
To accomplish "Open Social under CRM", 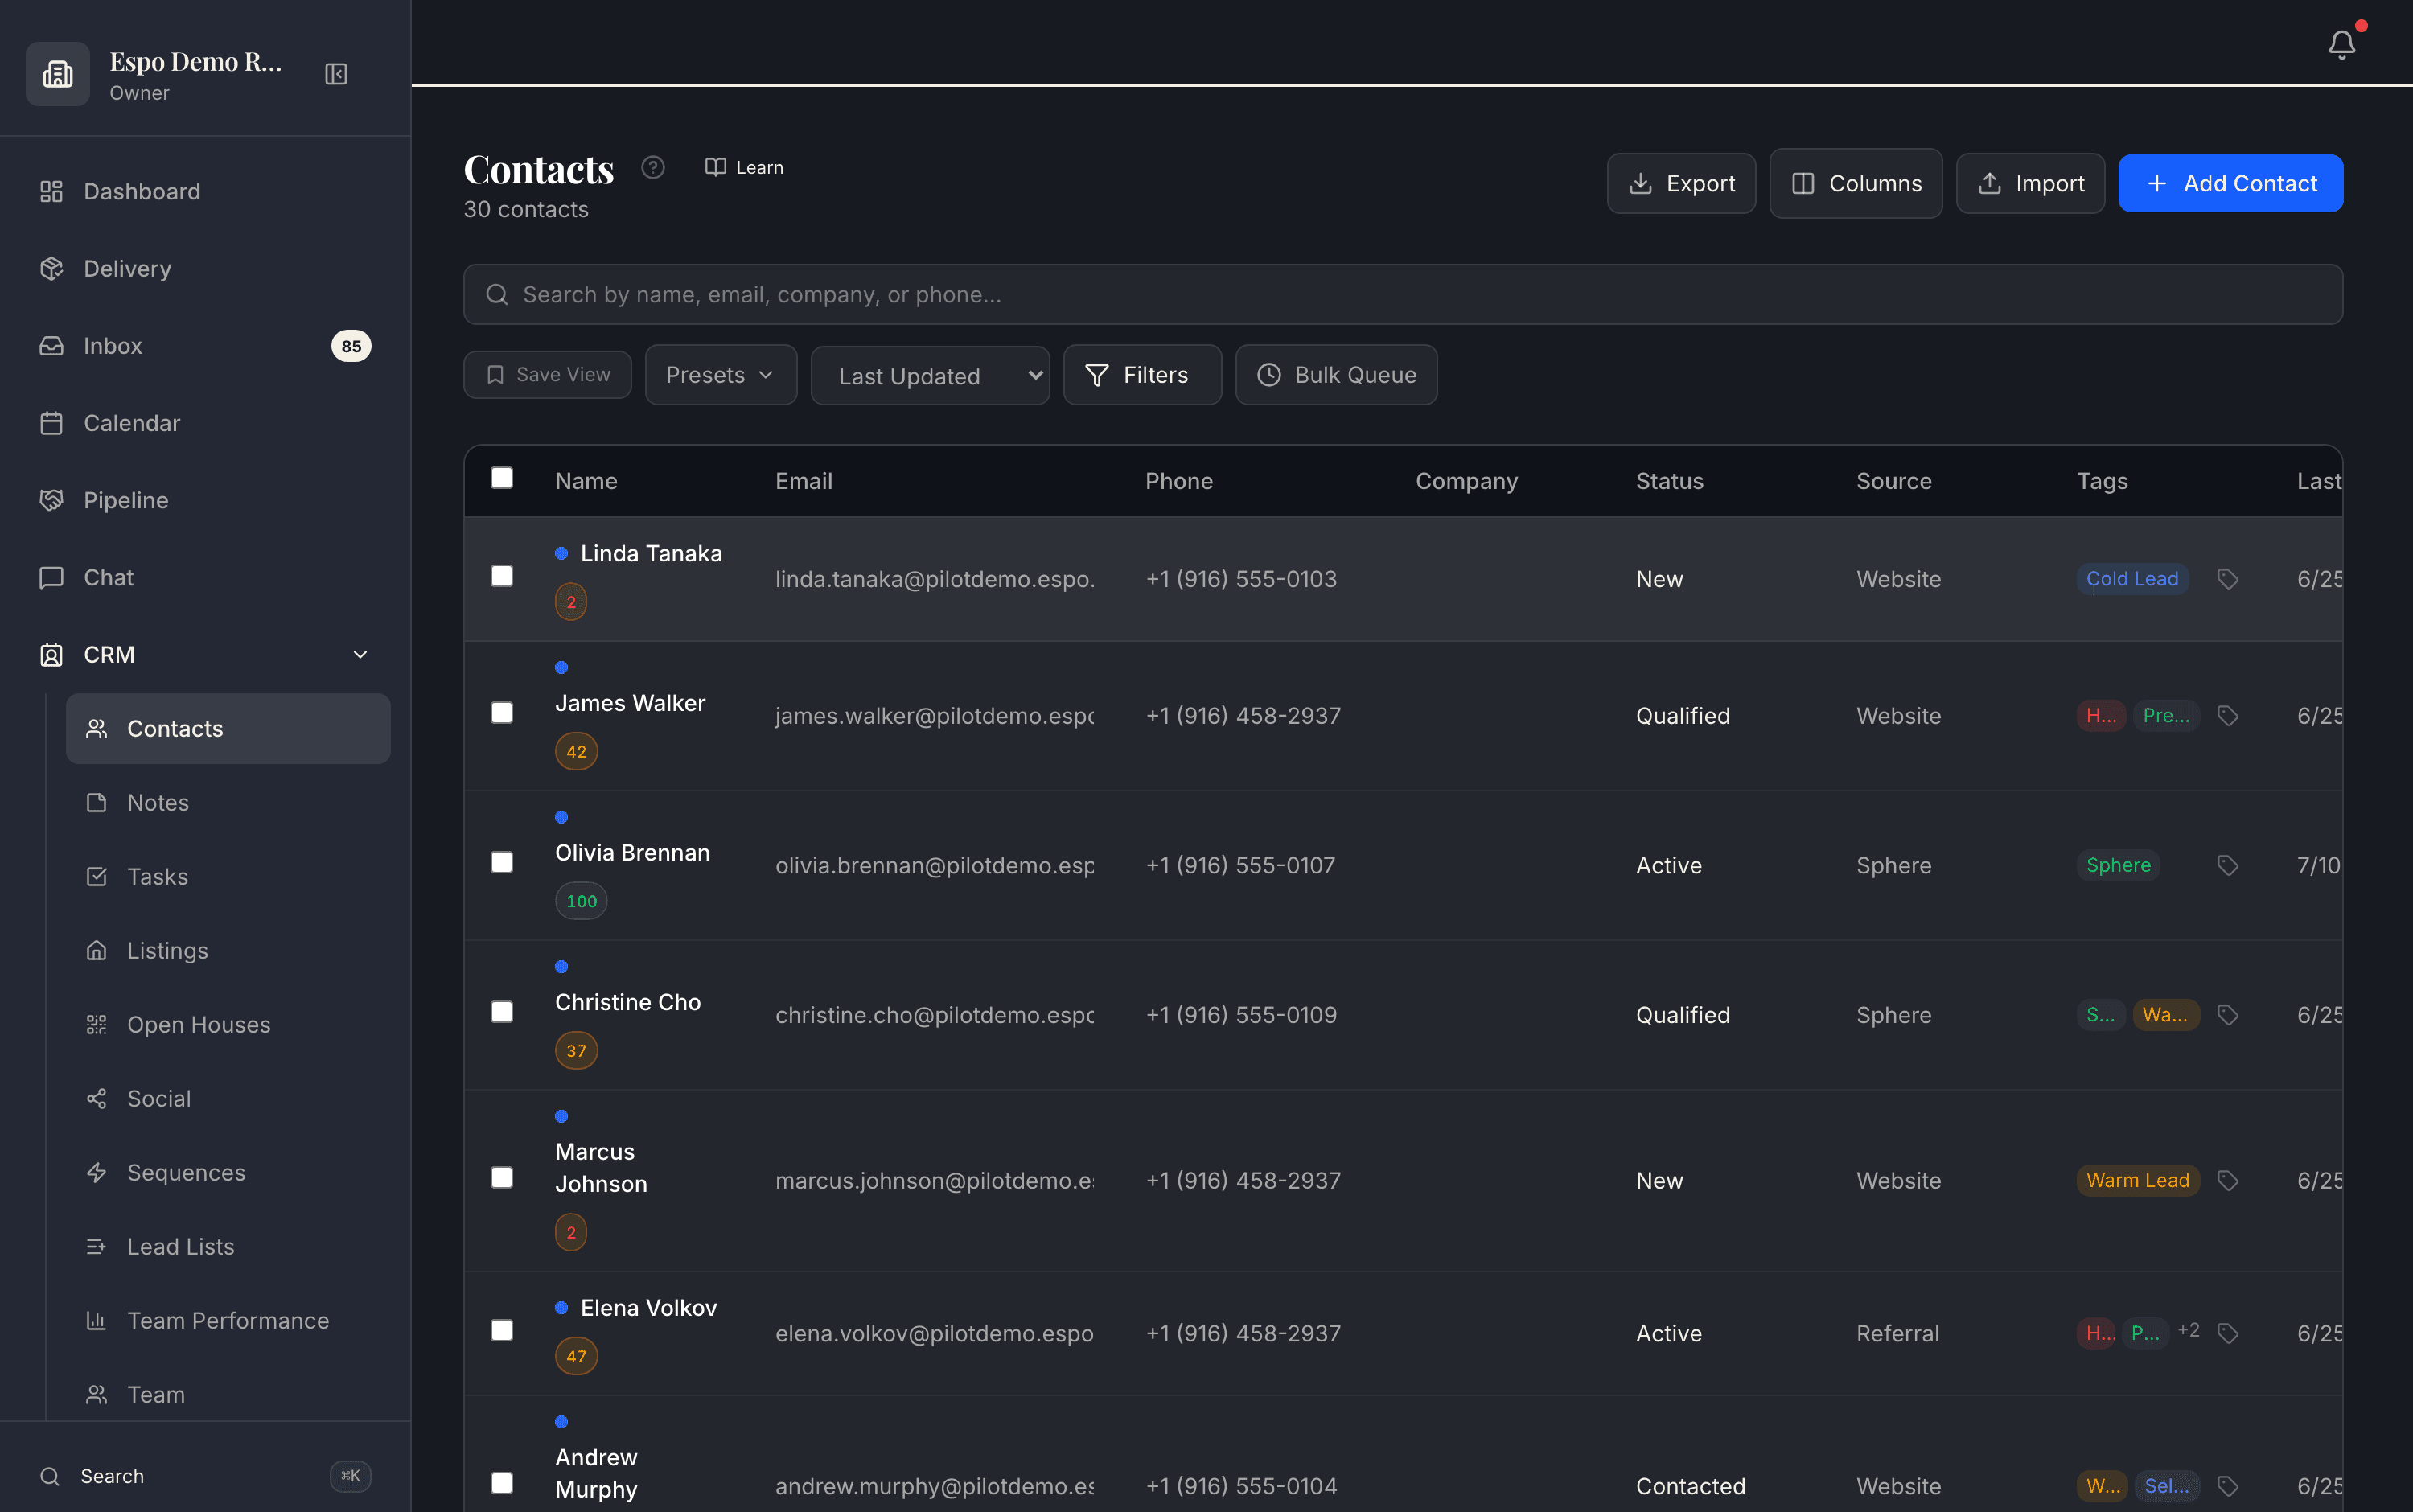I will pos(228,1099).
